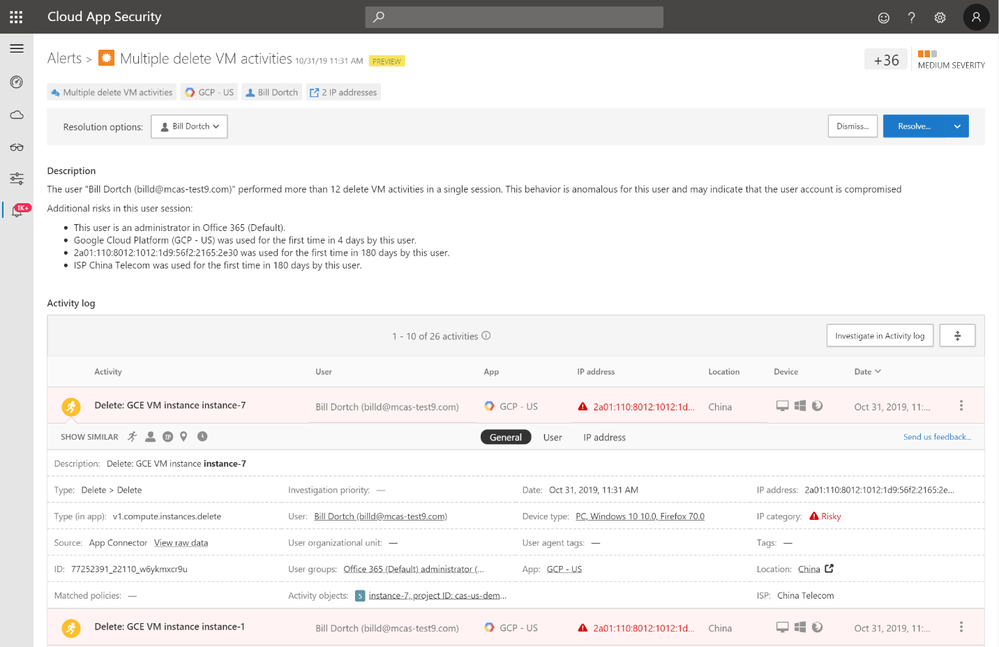Click orange activity icon for instance-1 row
The height and width of the screenshot is (647, 999).
tap(71, 629)
